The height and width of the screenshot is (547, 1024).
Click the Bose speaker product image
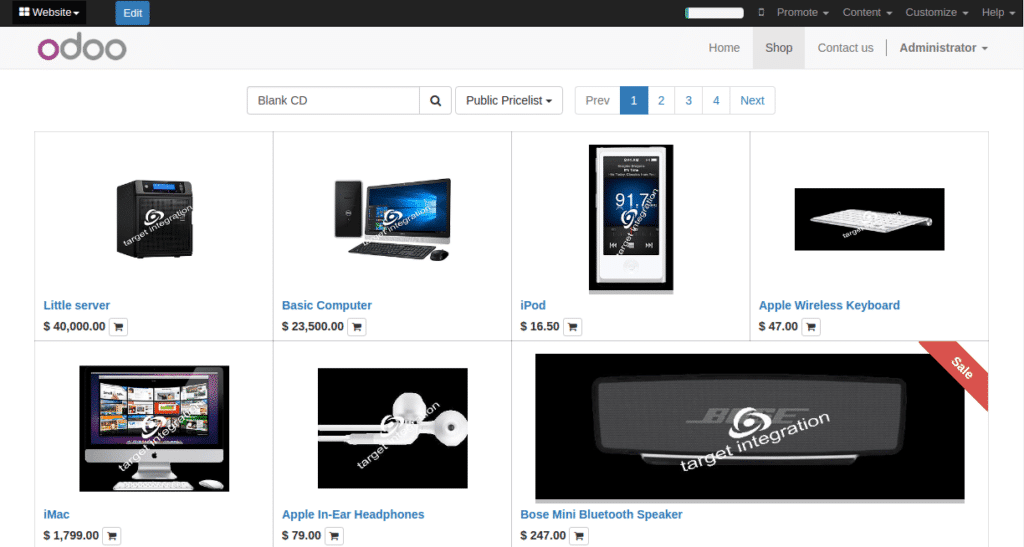(750, 428)
